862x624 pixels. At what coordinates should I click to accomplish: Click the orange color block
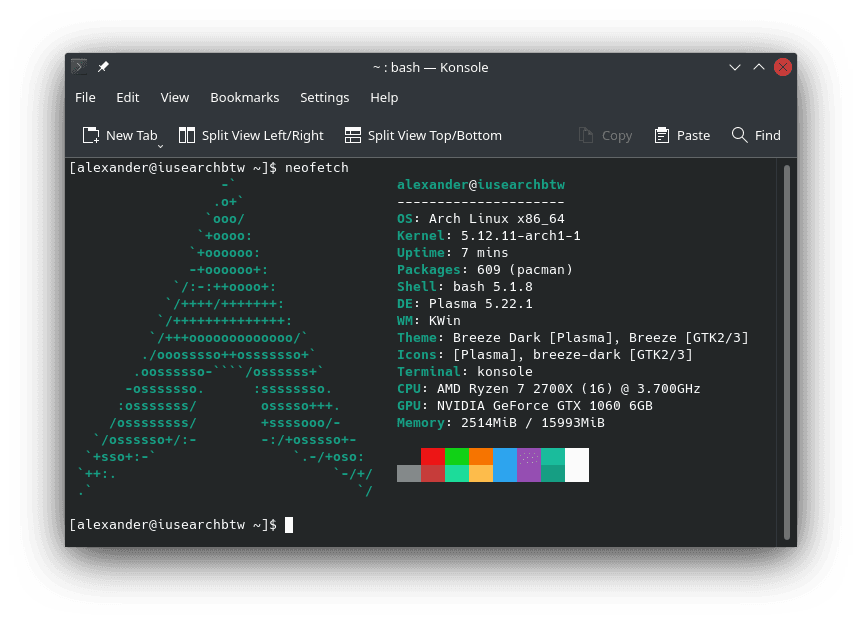tap(481, 456)
